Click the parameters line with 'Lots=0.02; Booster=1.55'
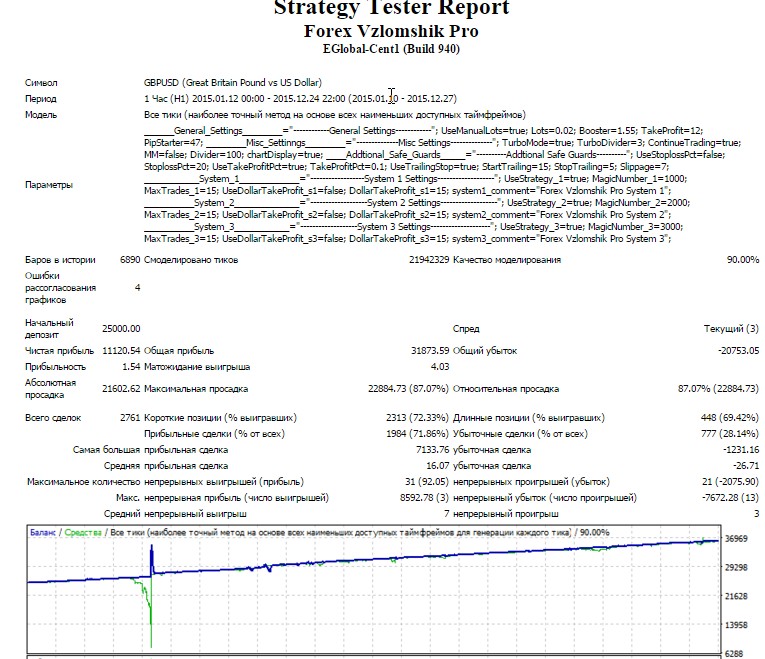Image resolution: width=765 pixels, height=659 pixels. [x=423, y=131]
